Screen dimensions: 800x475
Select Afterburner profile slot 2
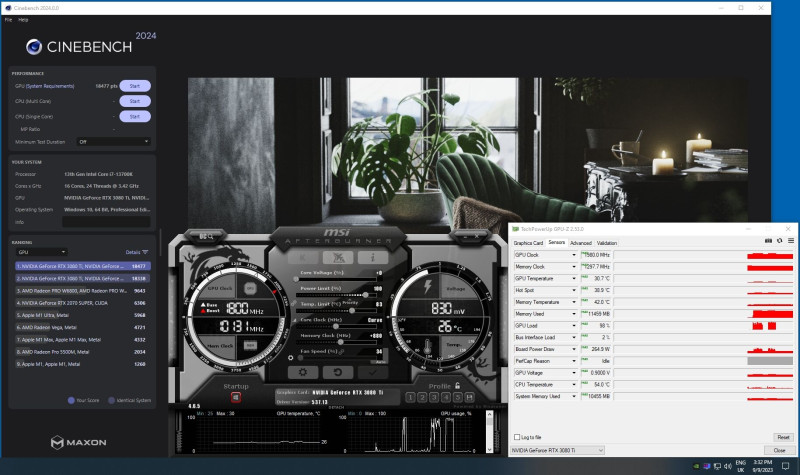(x=422, y=397)
